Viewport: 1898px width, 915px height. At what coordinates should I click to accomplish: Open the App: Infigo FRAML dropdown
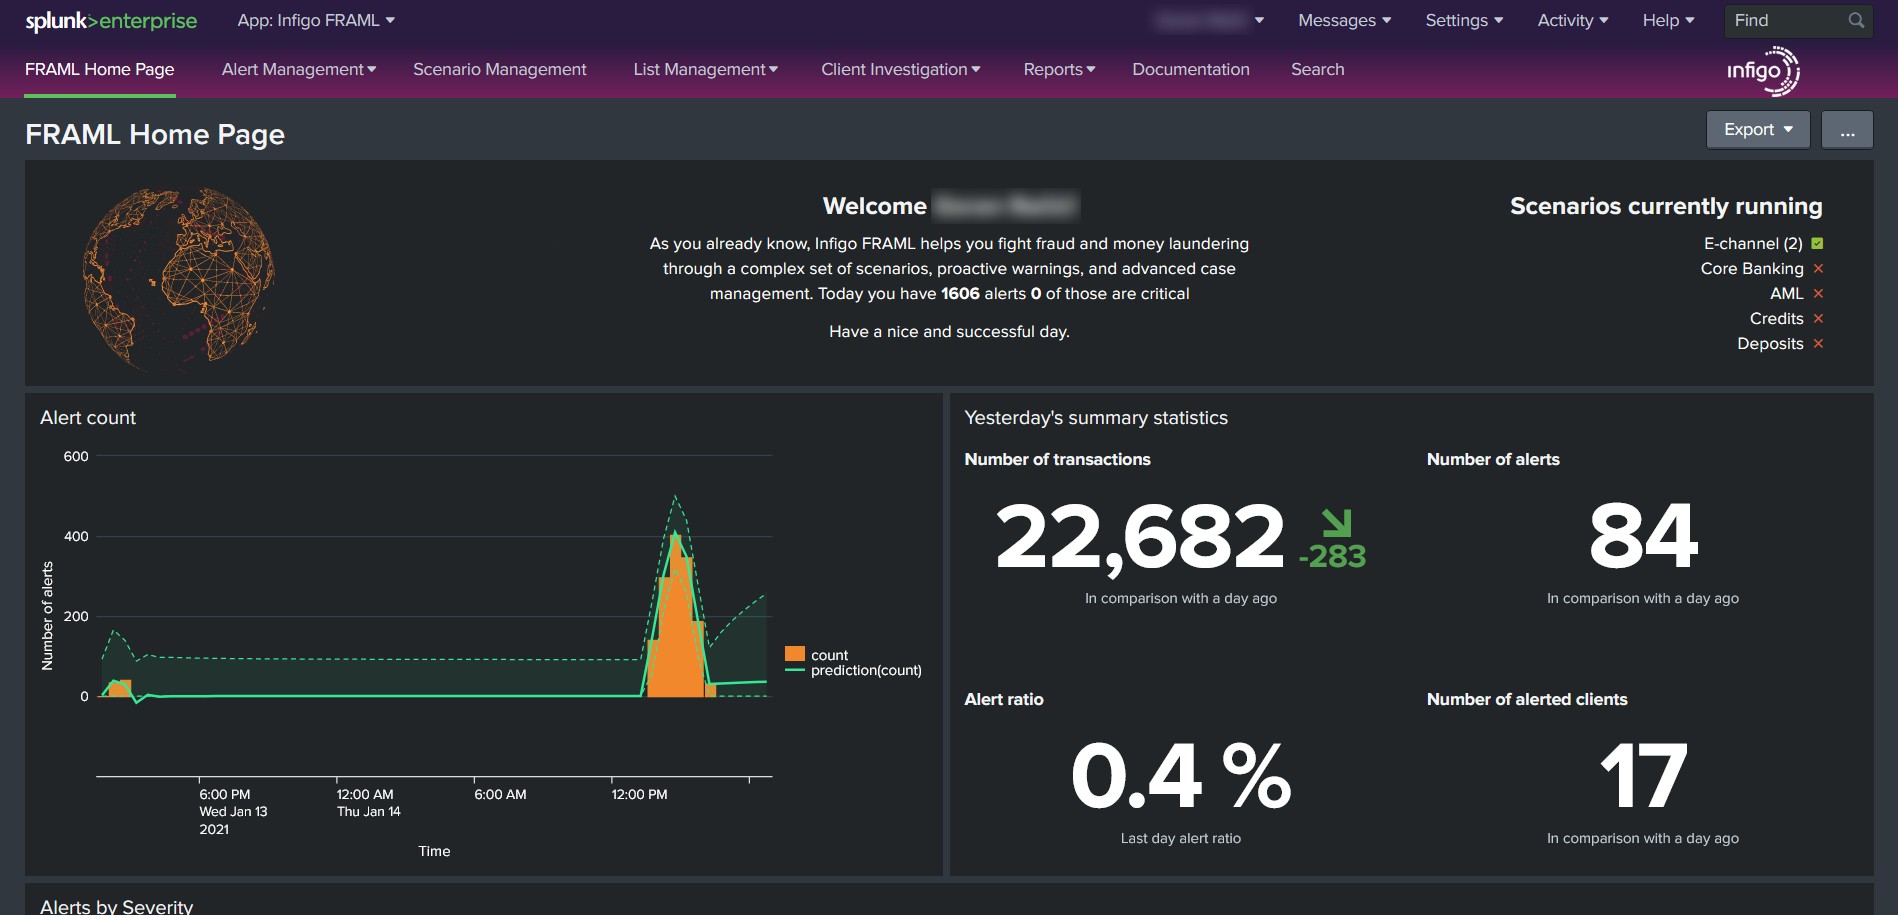[316, 20]
